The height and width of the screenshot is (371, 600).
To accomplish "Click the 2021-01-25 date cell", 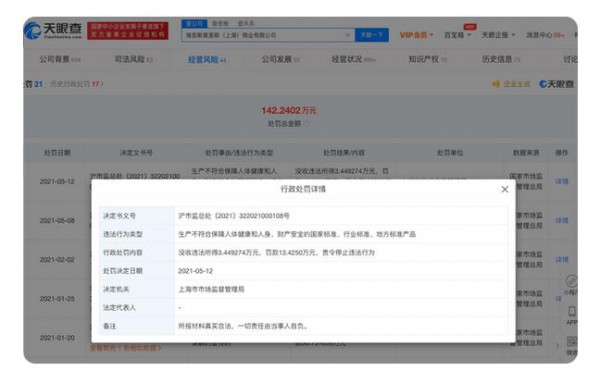I will (57, 299).
